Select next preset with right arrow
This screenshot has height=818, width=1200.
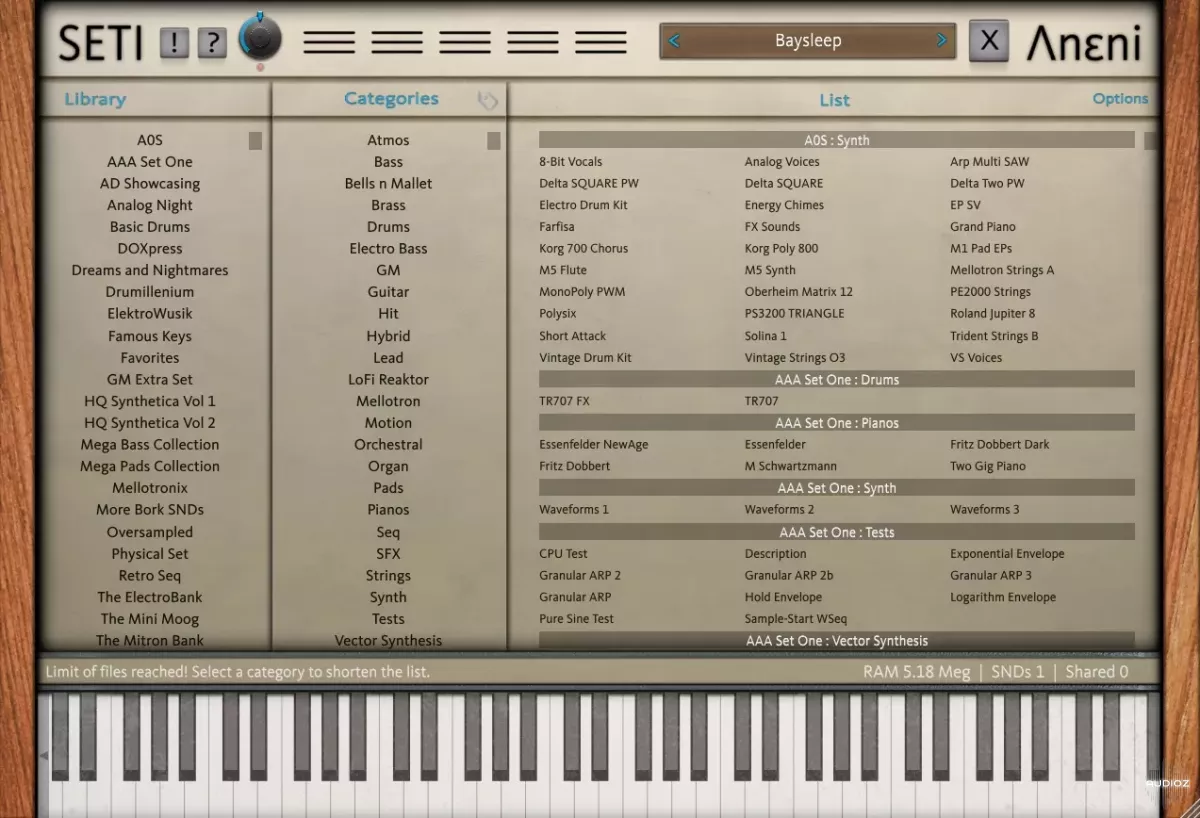click(941, 41)
